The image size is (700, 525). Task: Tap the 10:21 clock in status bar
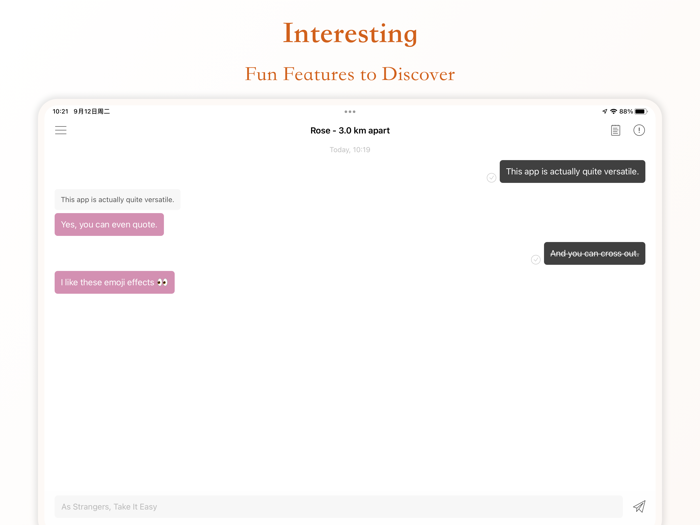pyautogui.click(x=60, y=111)
